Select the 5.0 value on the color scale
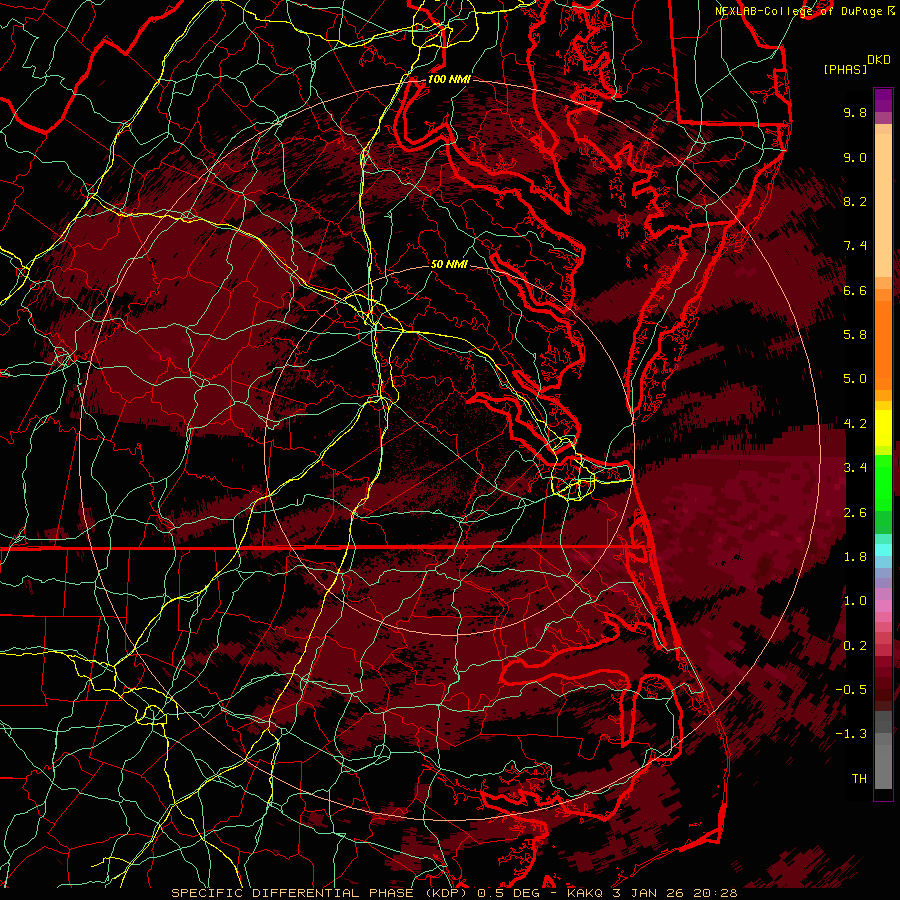The height and width of the screenshot is (900, 900). tap(855, 379)
